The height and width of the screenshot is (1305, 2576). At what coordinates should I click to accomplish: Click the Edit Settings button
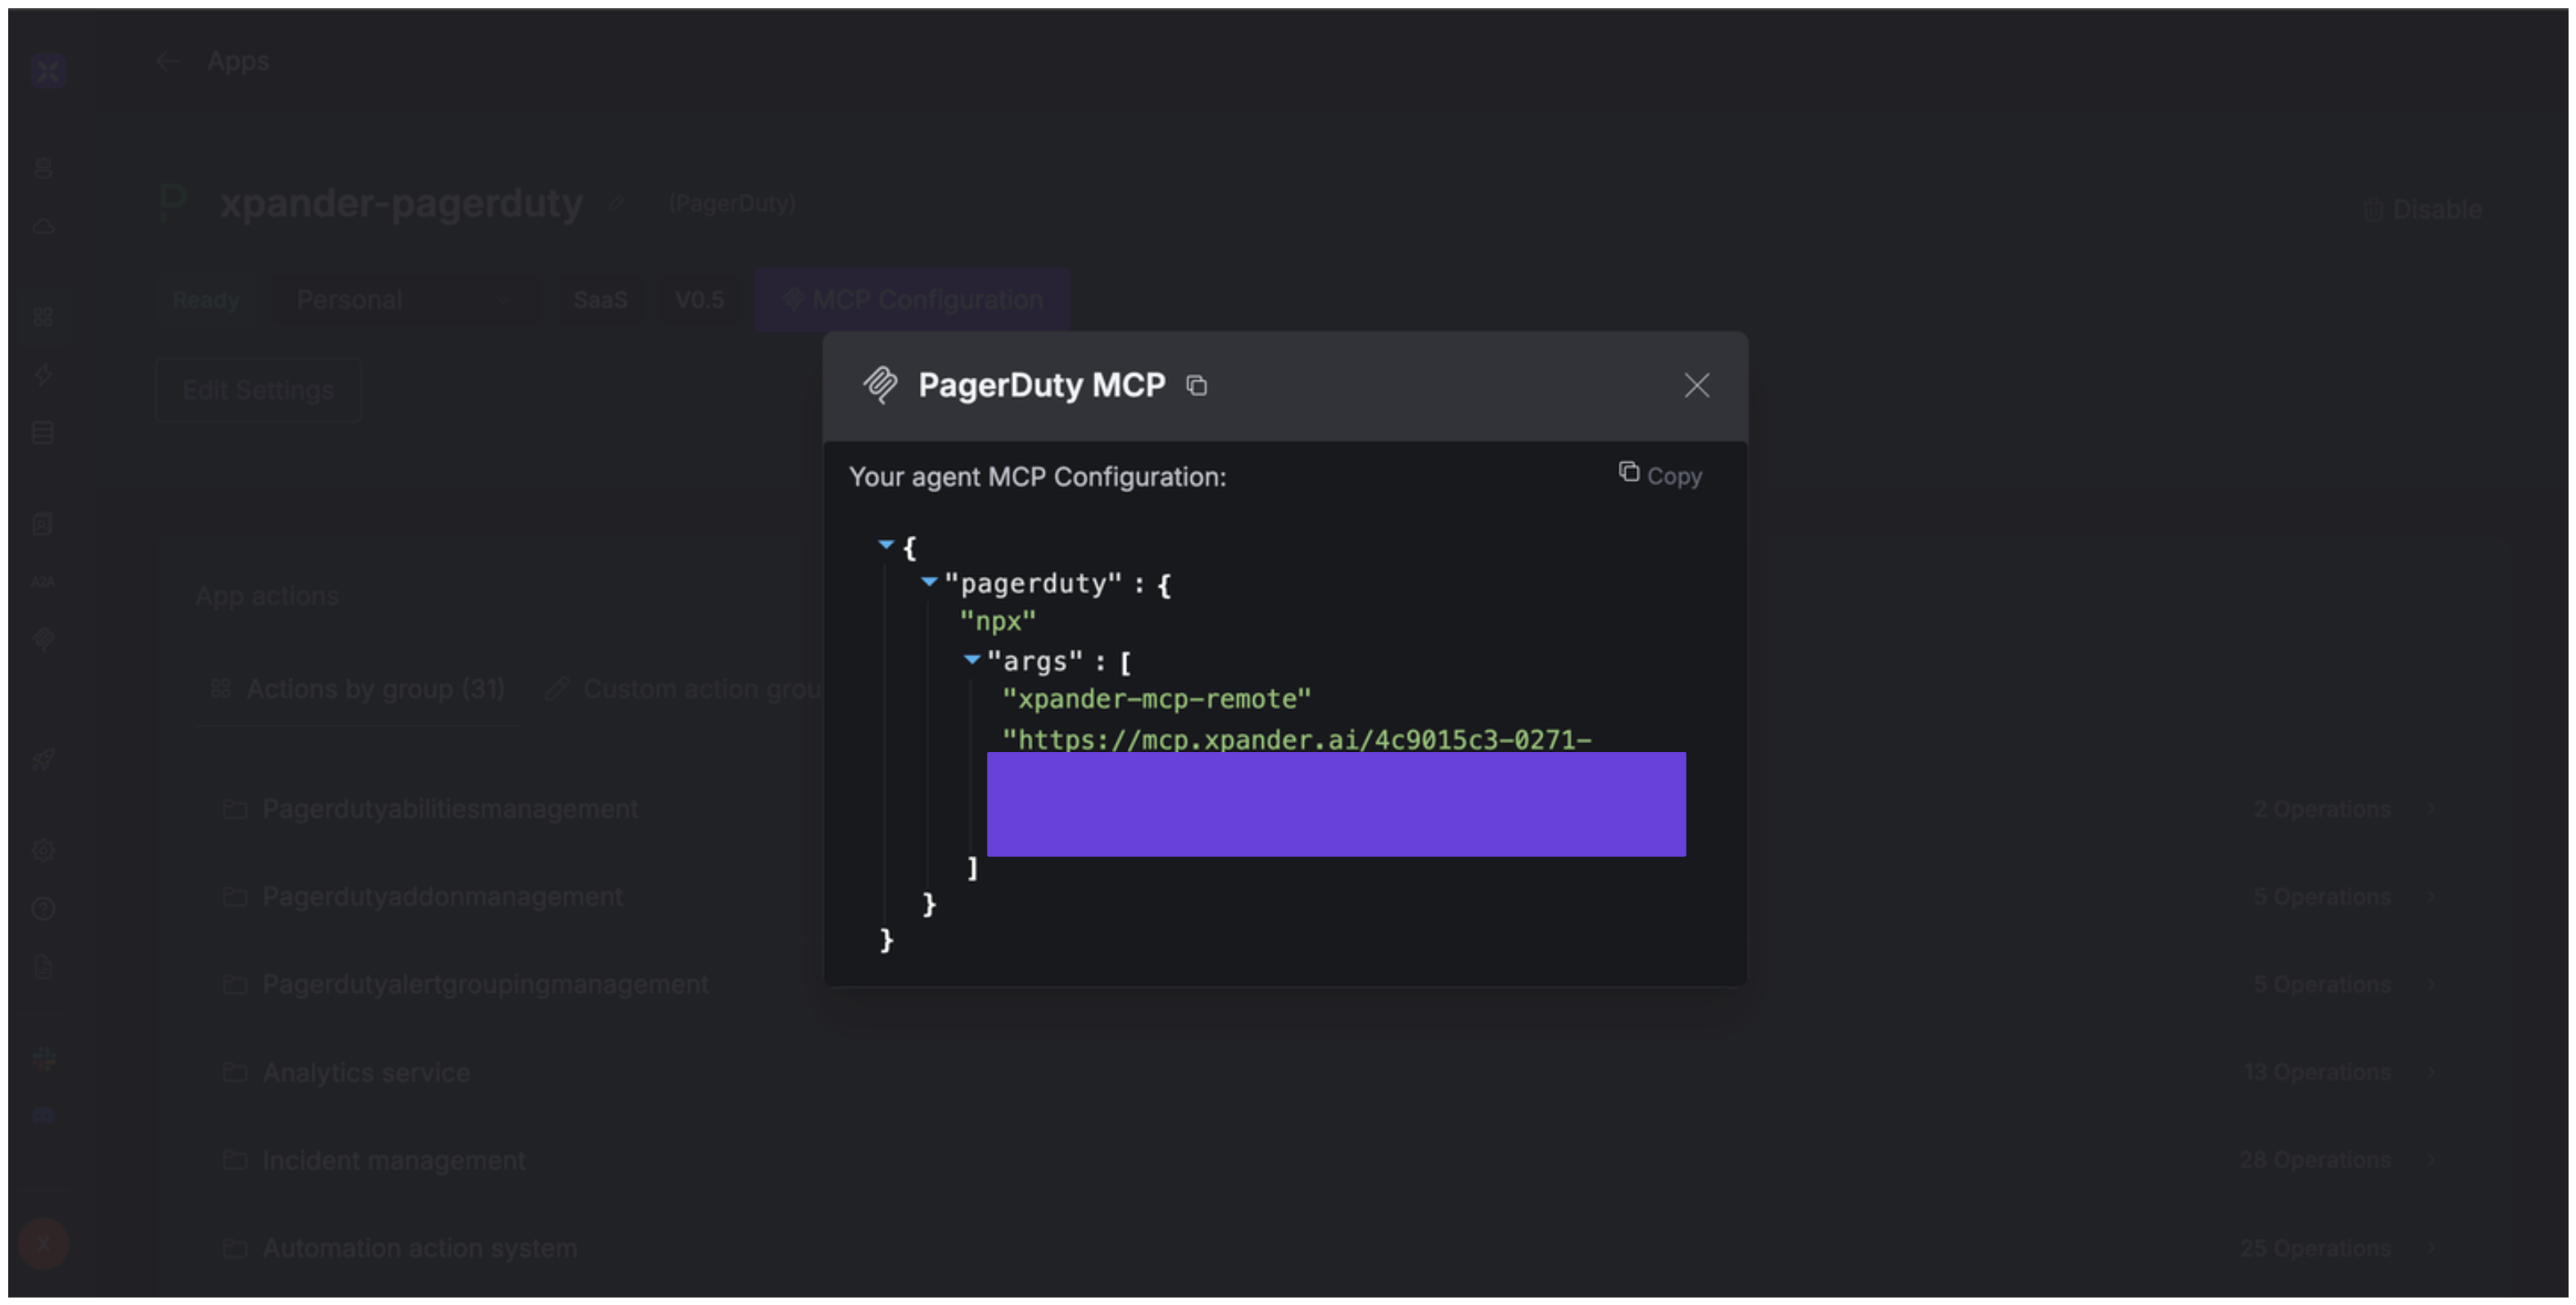click(x=258, y=390)
